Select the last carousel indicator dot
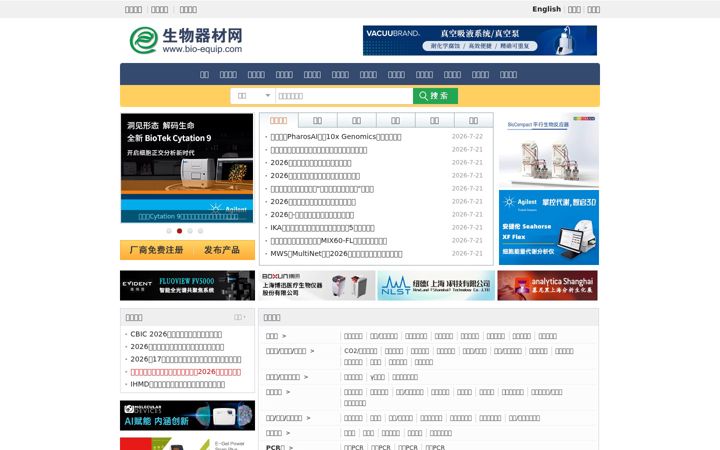Image resolution: width=720 pixels, height=450 pixels. [200, 231]
